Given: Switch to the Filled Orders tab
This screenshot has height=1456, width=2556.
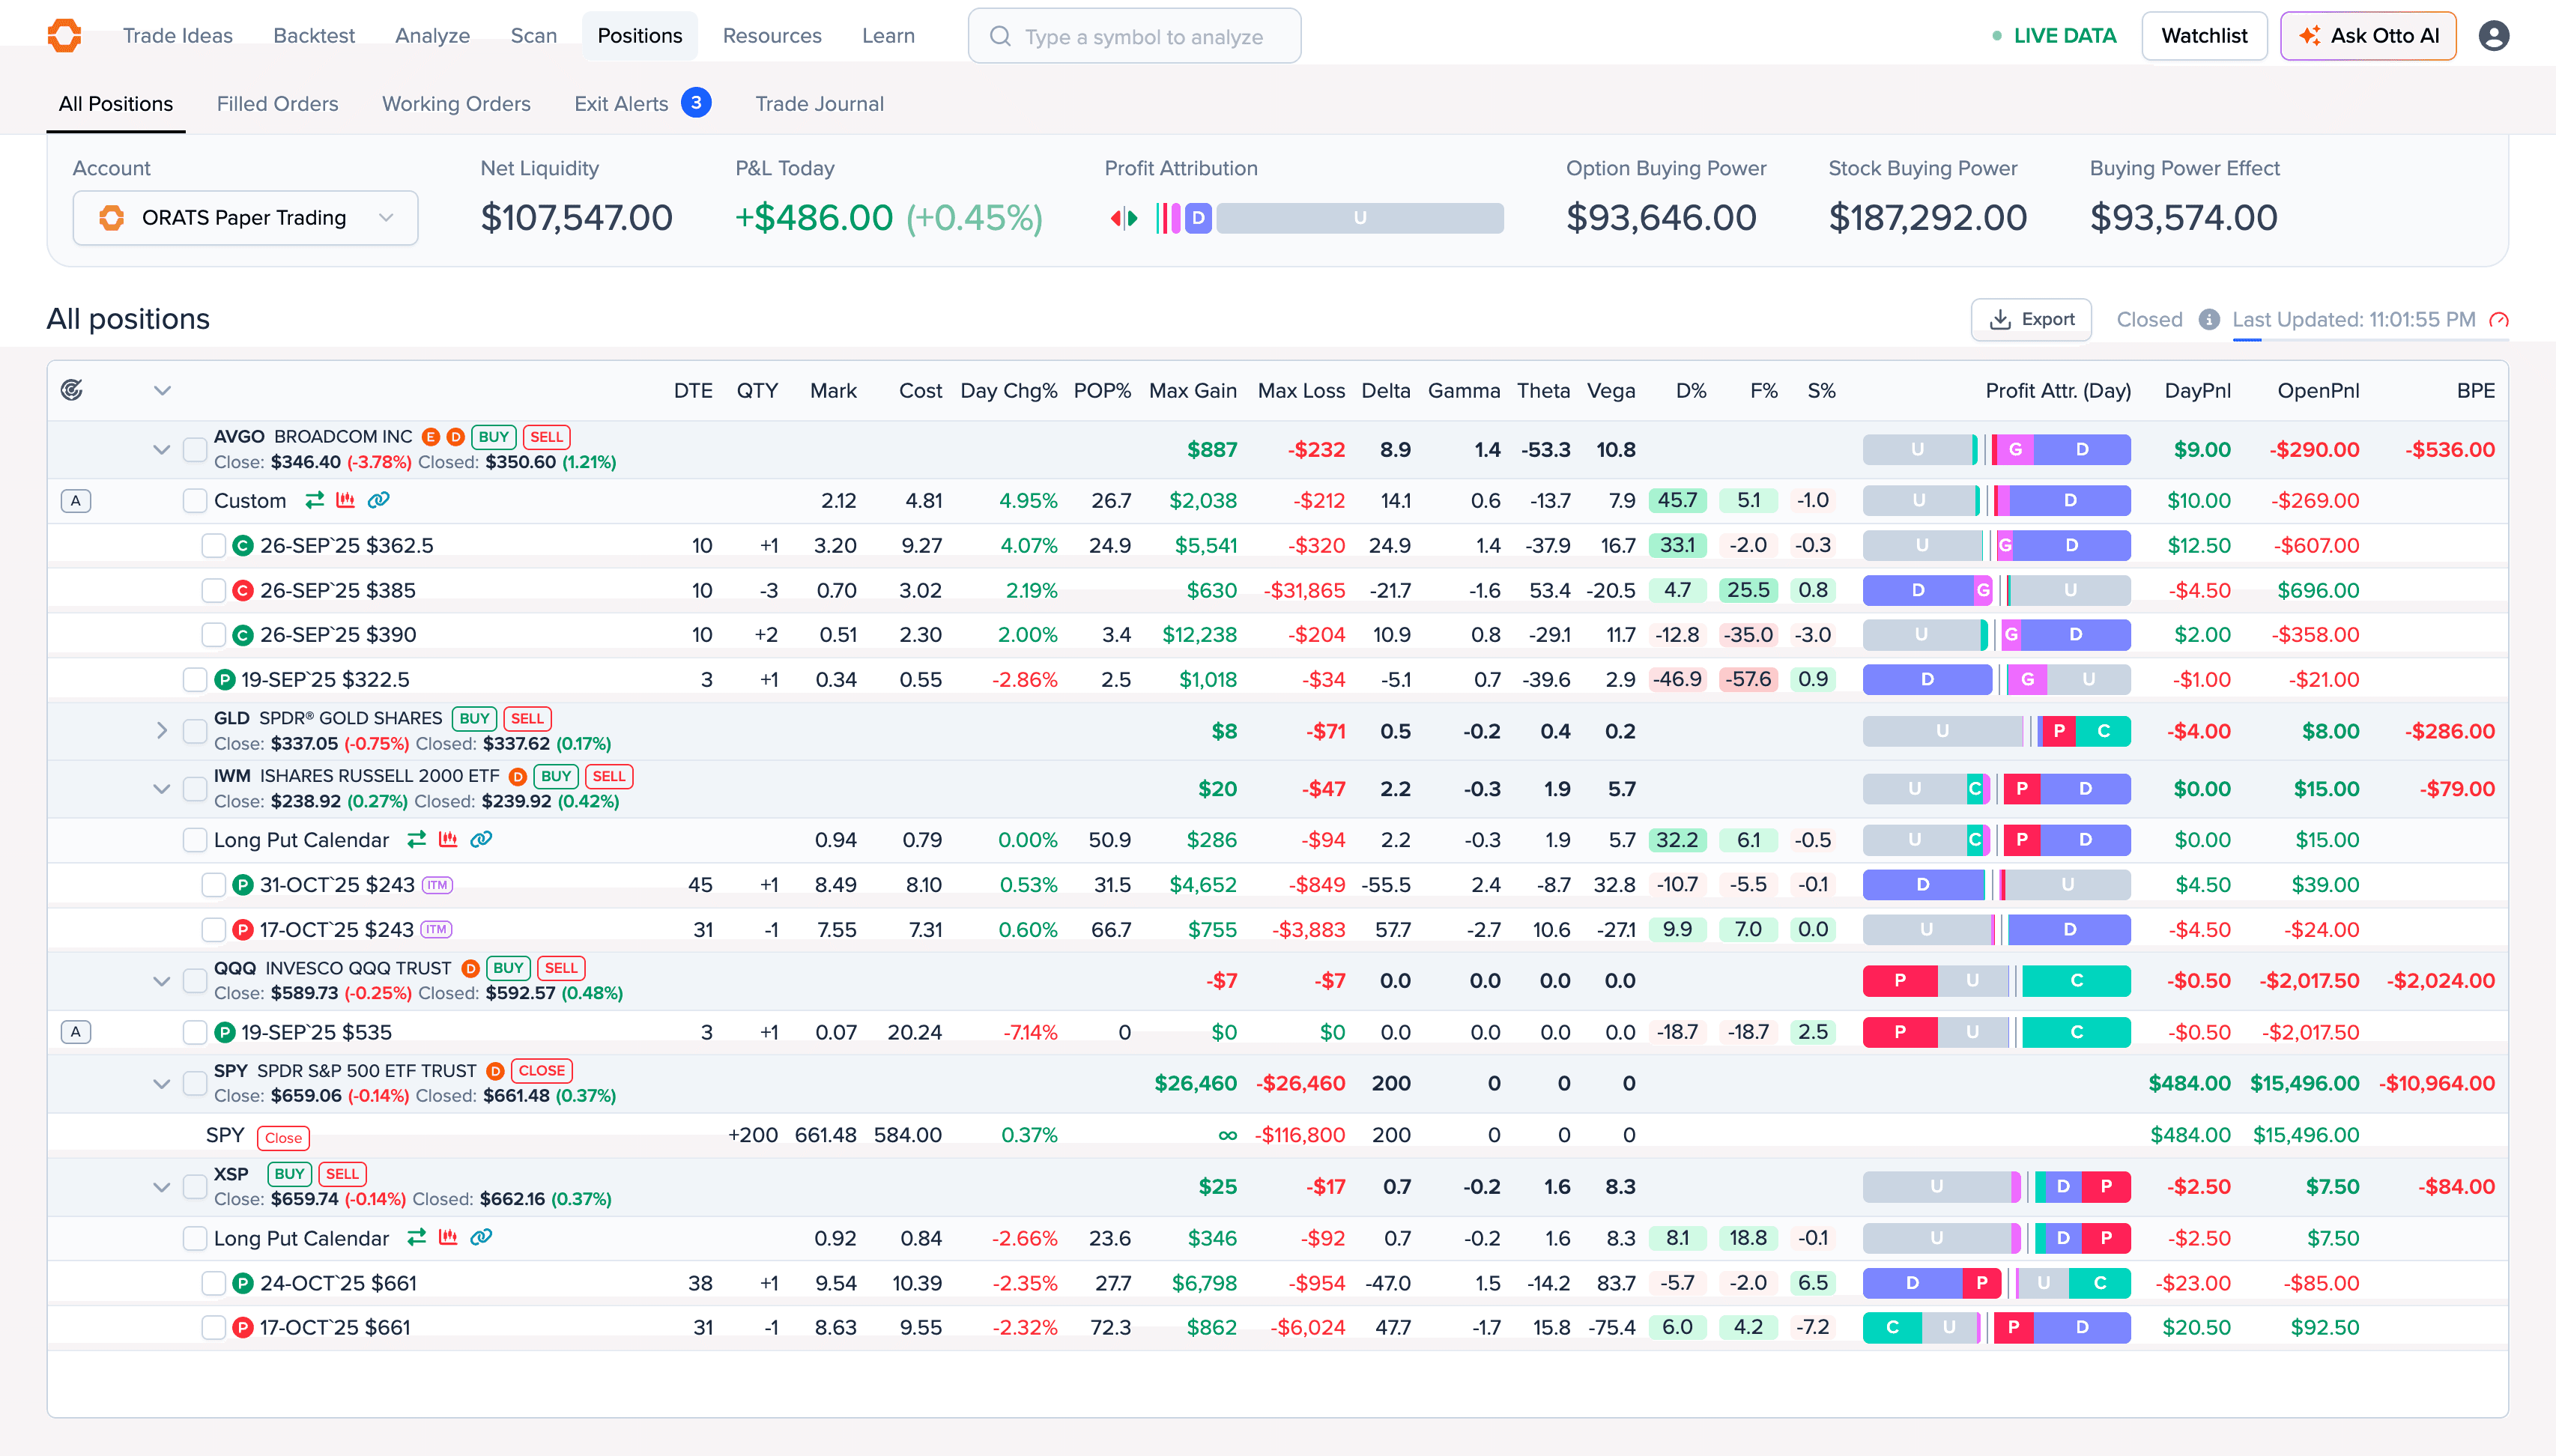Looking at the screenshot, I should [277, 103].
